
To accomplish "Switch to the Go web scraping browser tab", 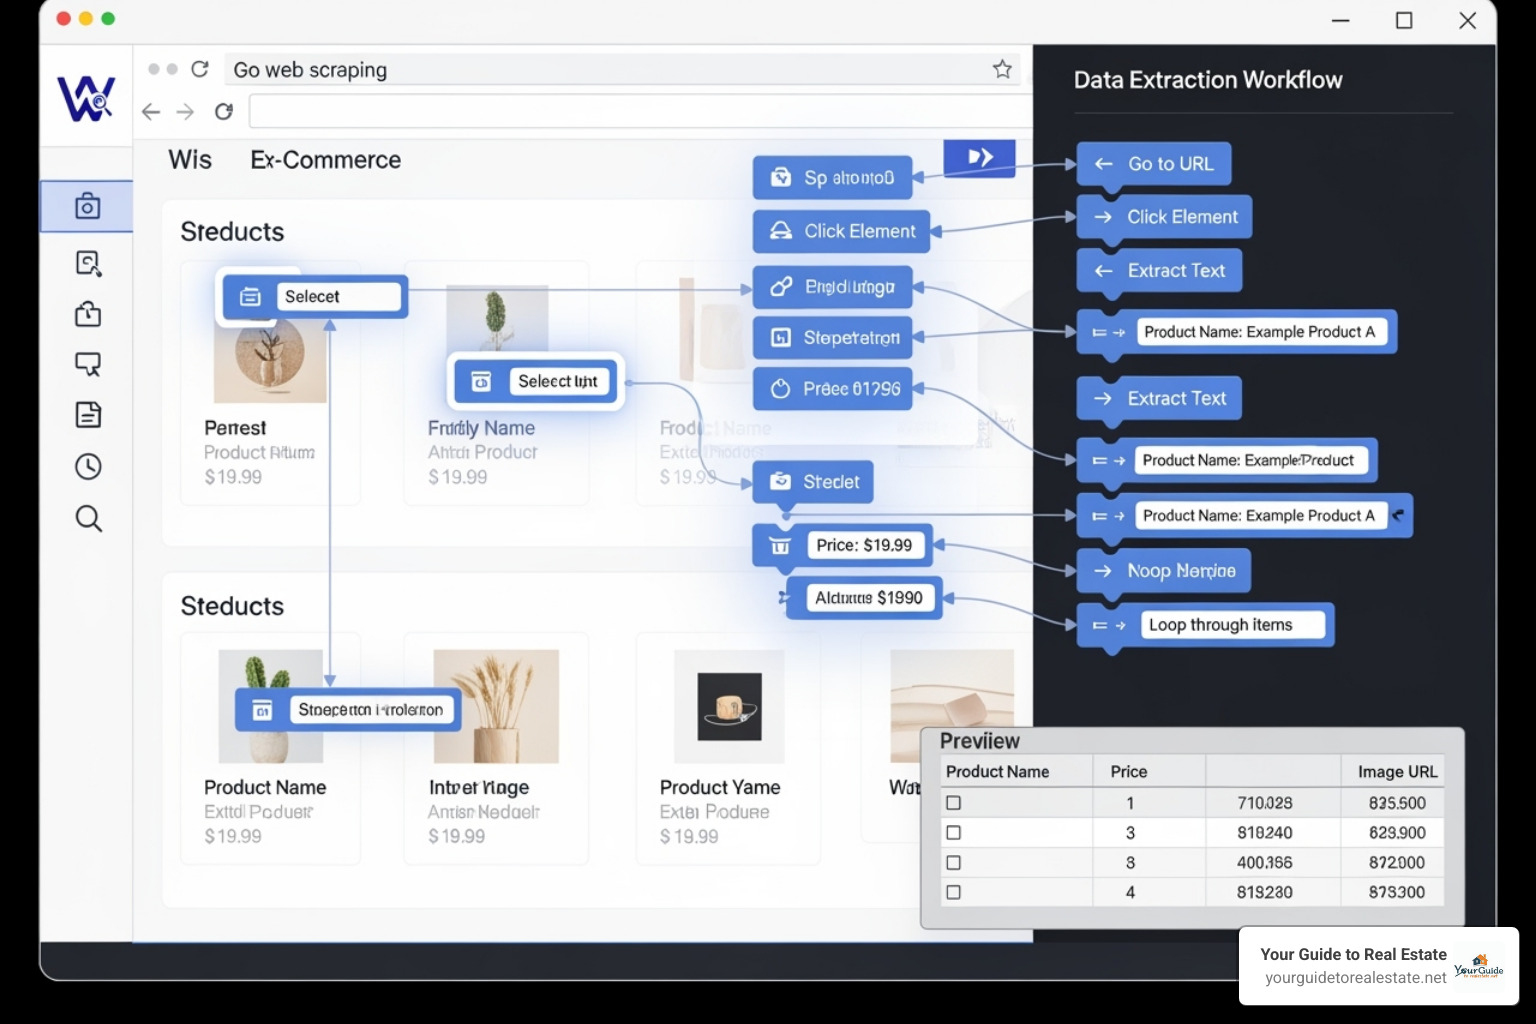I will (x=310, y=69).
